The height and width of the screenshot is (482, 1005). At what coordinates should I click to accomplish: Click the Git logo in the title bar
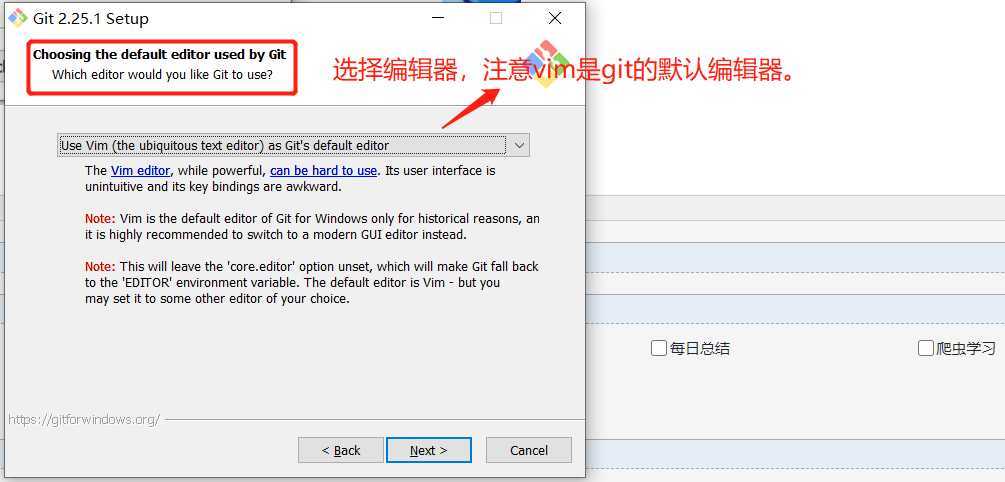click(x=17, y=18)
